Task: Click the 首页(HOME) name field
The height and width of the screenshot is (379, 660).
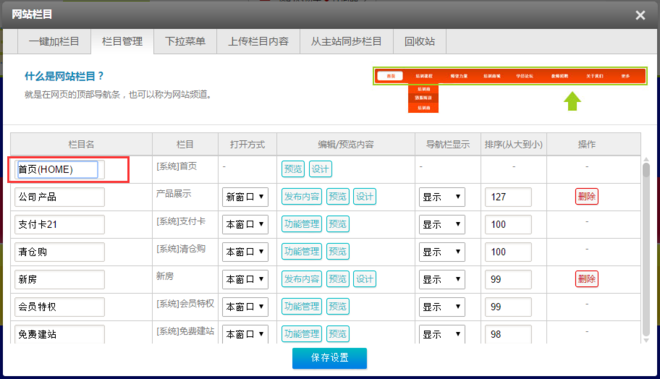Action: coord(59,169)
